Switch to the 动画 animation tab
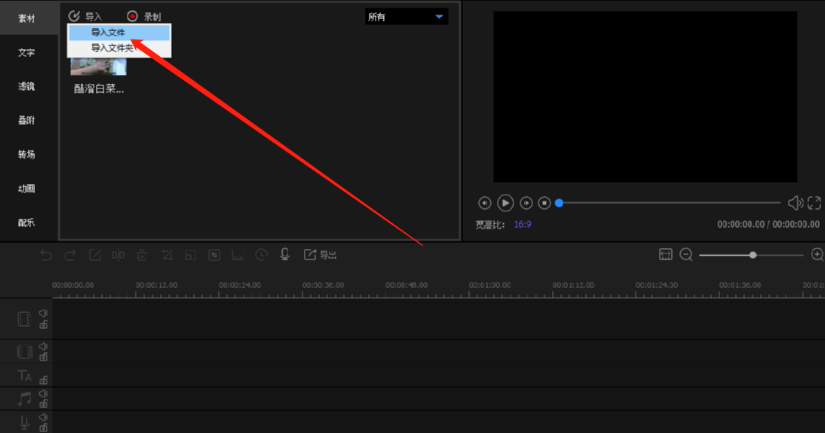The height and width of the screenshot is (433, 825). coord(26,188)
